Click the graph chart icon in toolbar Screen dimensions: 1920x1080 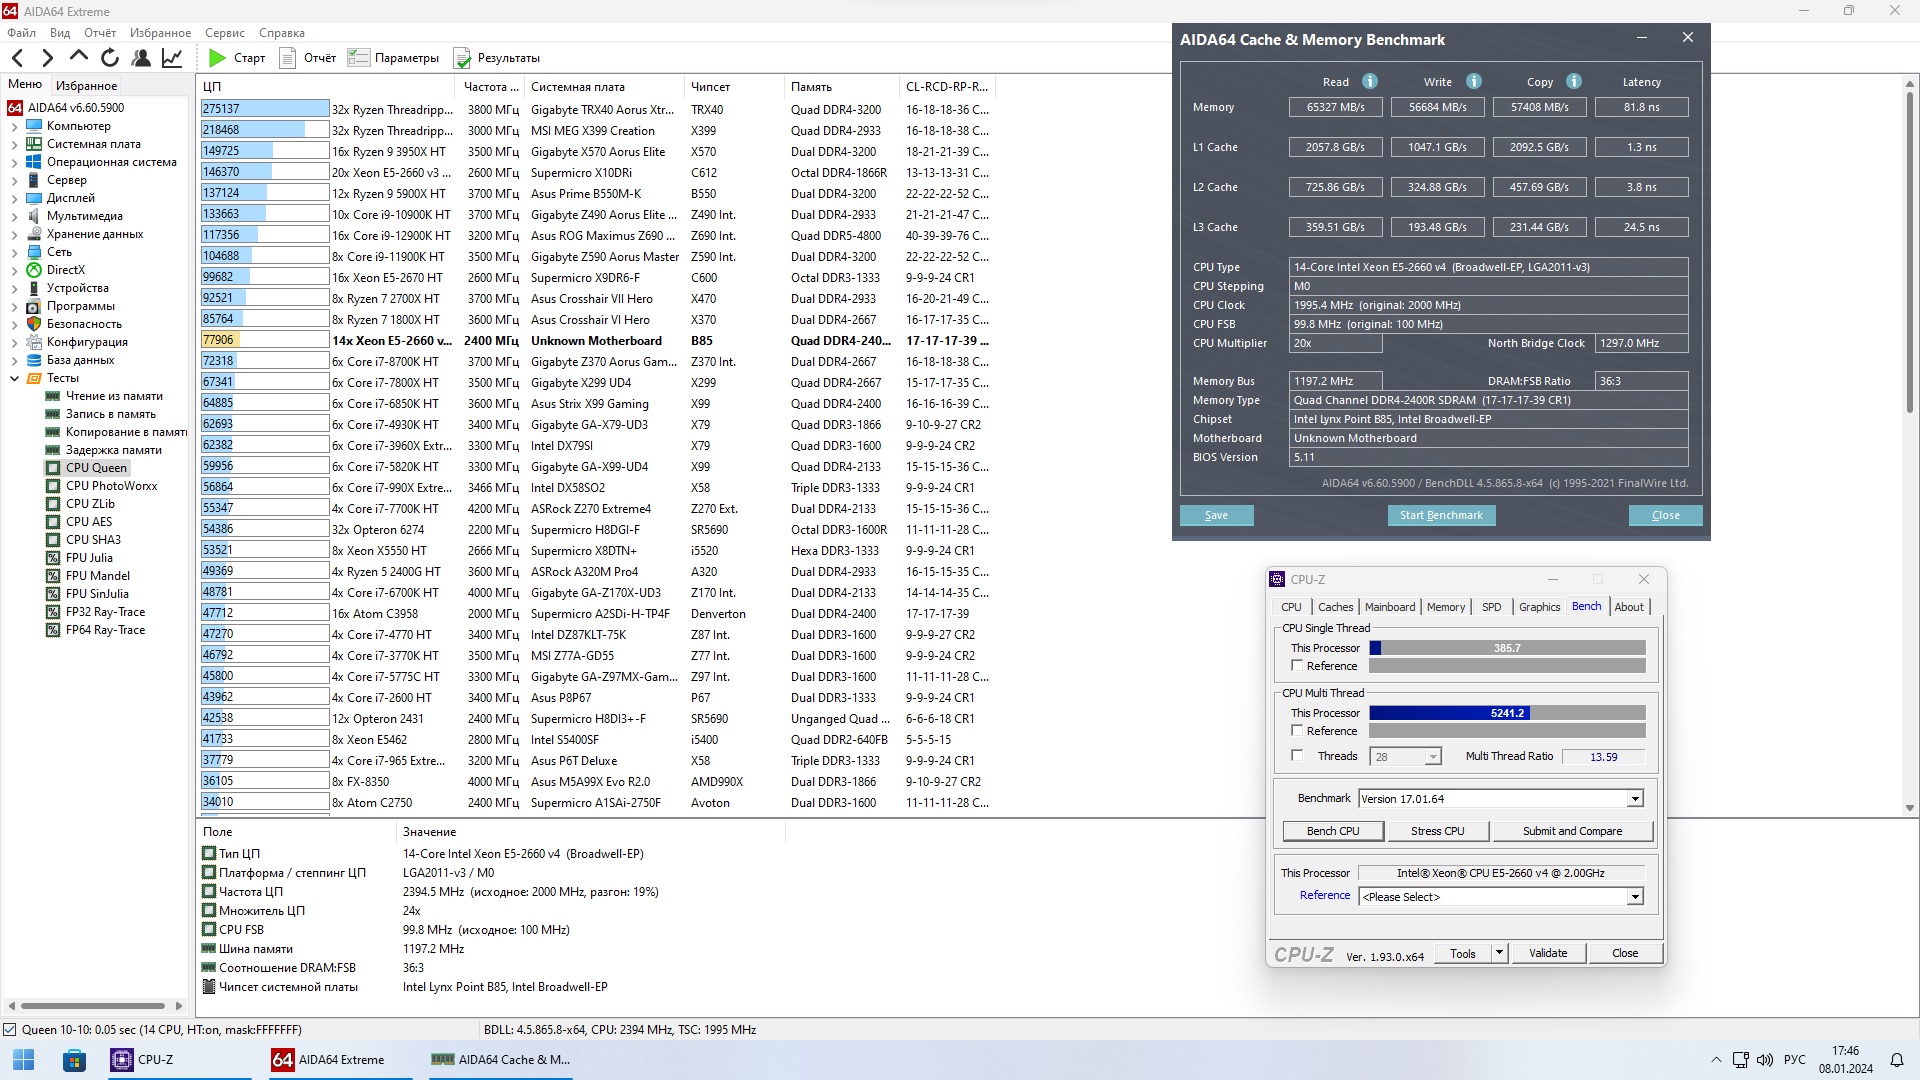pyautogui.click(x=172, y=58)
